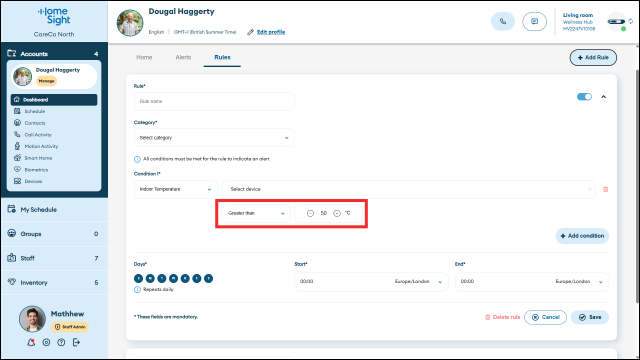This screenshot has width=640, height=360.
Task: Click the page vertical scrollbar
Action: [x=637, y=186]
